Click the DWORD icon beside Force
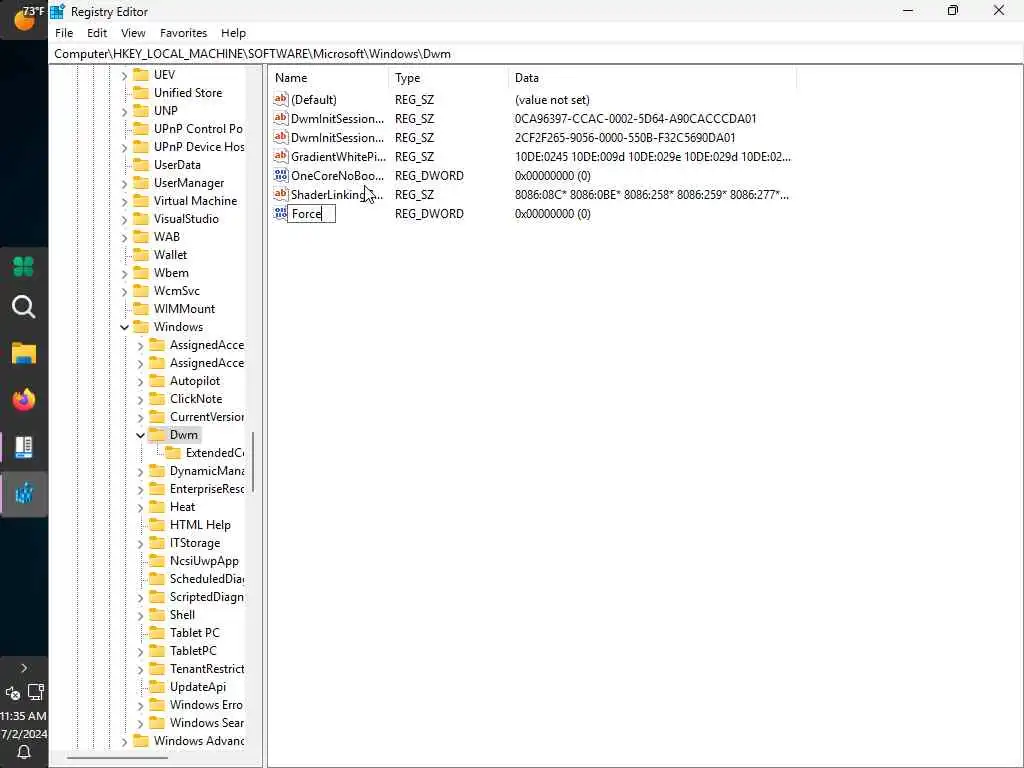1024x768 pixels. (281, 213)
